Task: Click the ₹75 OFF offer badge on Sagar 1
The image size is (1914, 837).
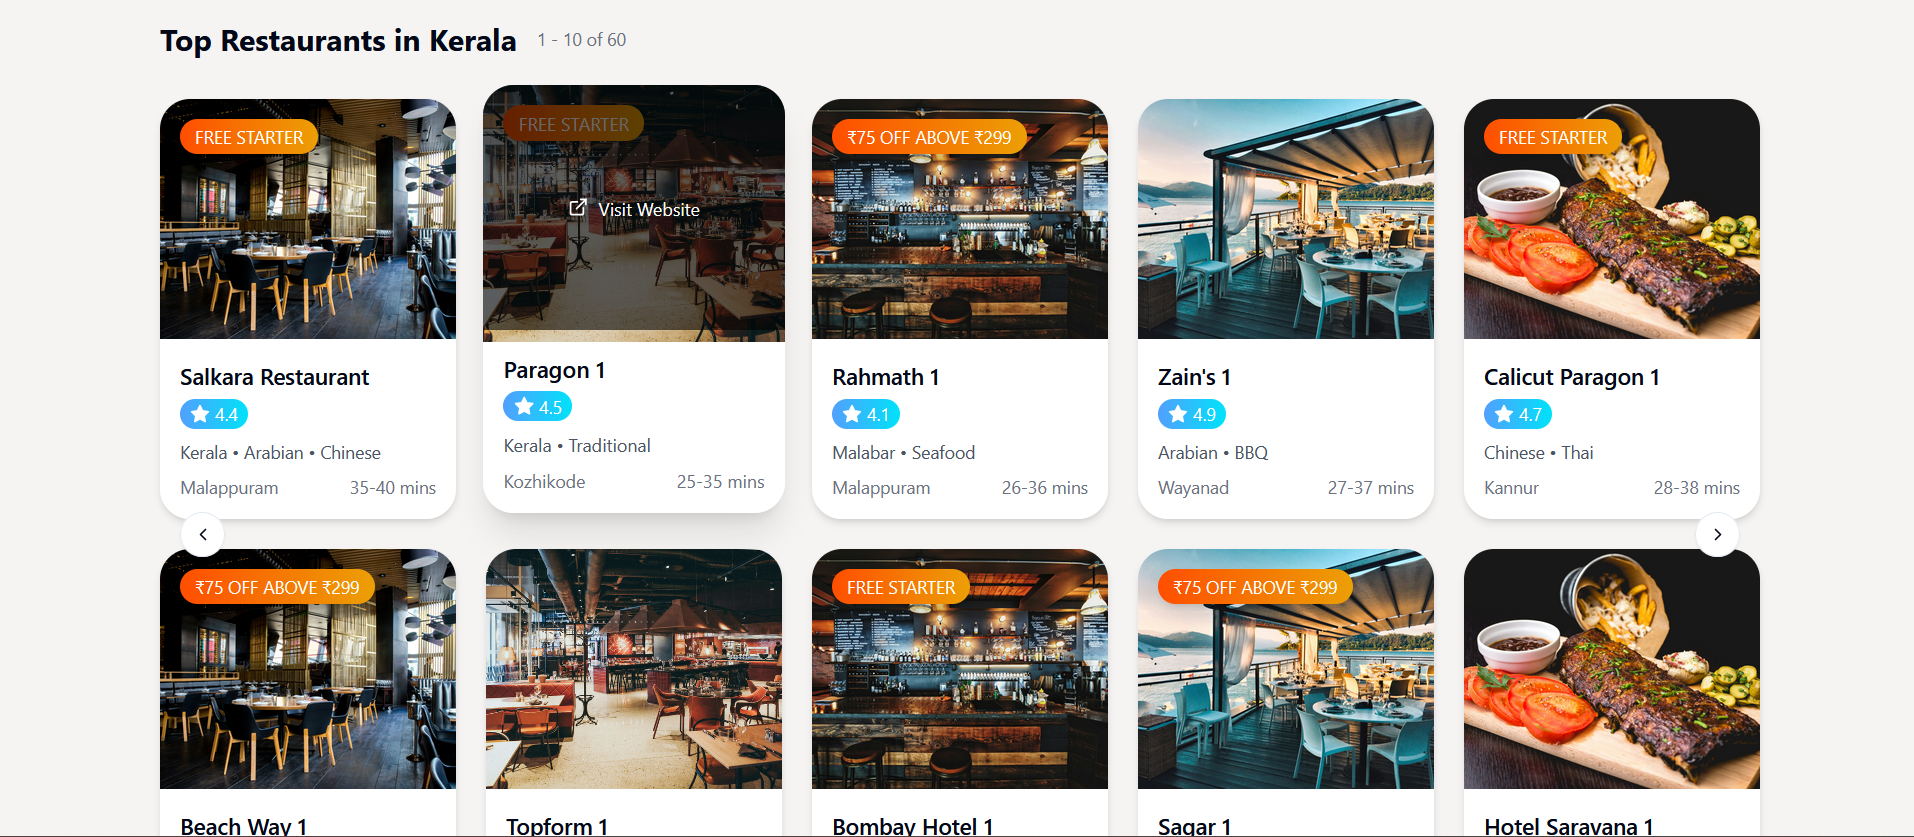Action: click(1255, 587)
